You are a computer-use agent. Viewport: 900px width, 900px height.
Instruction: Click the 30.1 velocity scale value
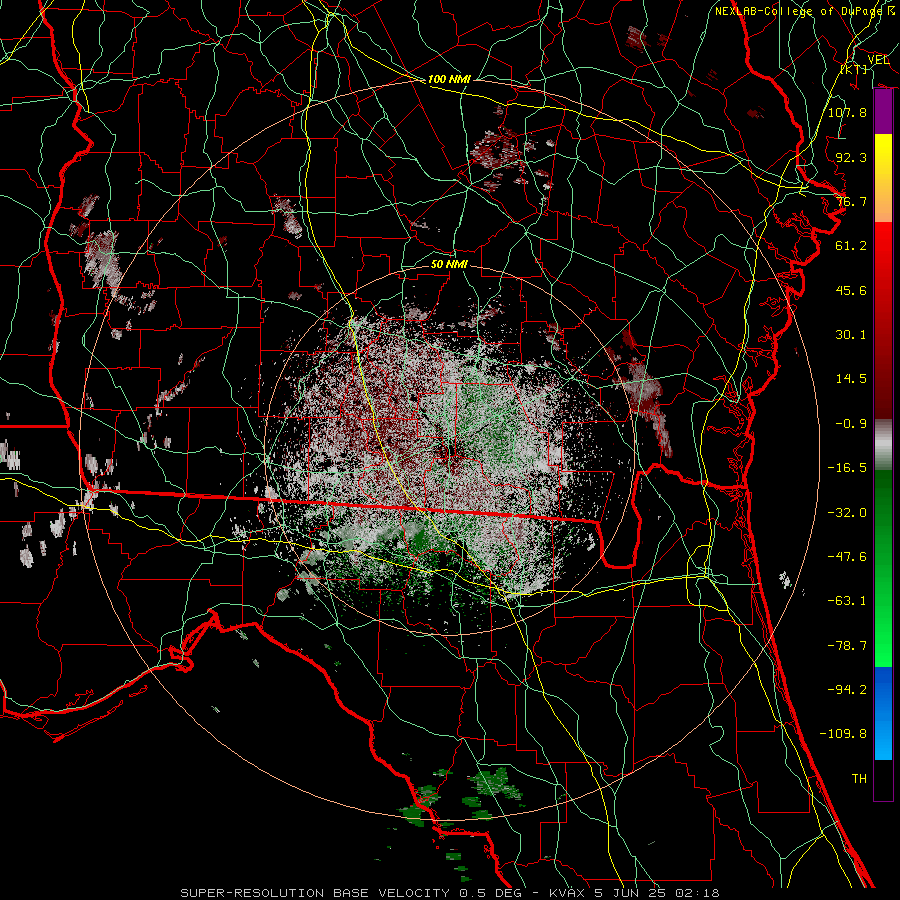[851, 335]
